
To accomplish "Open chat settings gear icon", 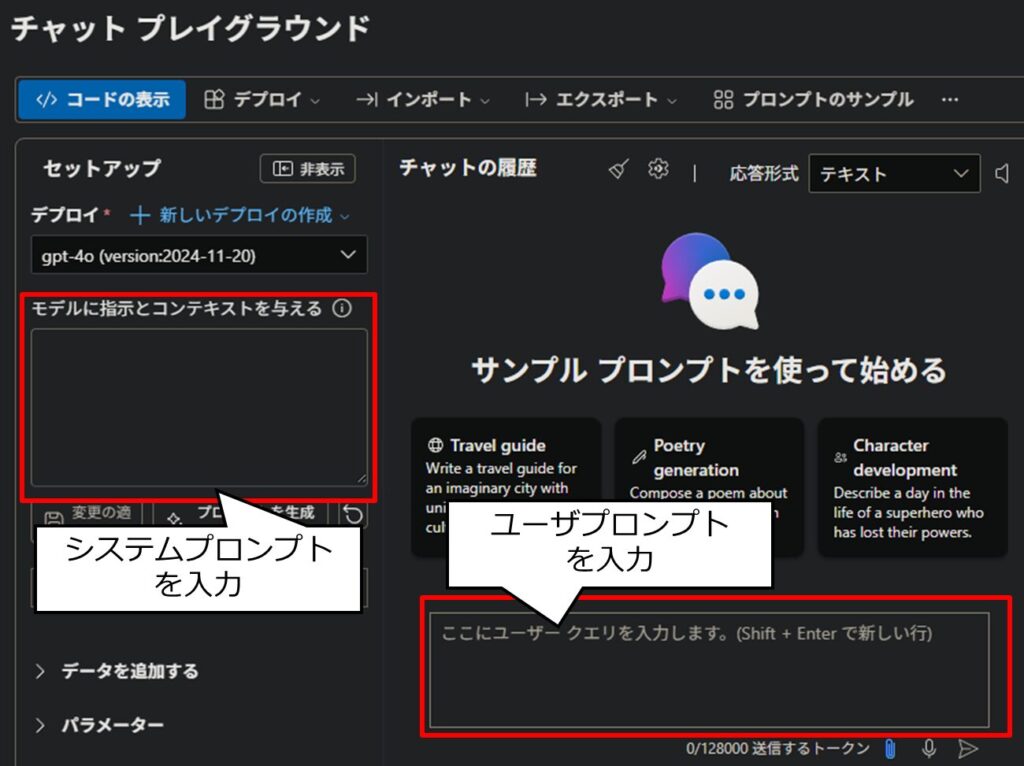I will point(657,170).
